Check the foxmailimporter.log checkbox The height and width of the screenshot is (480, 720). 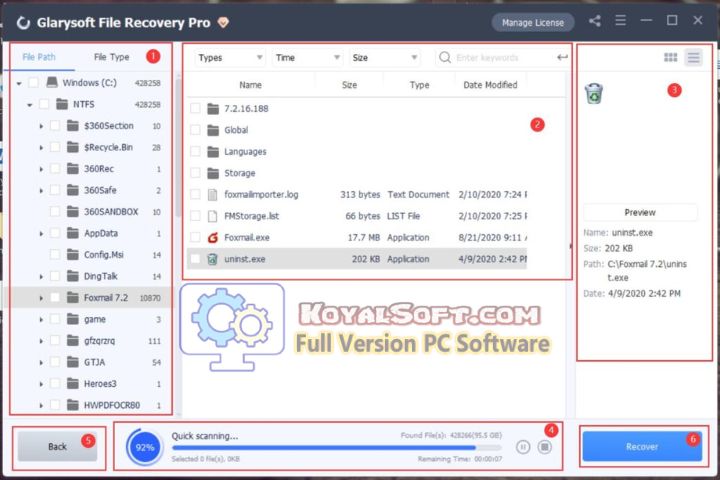click(x=195, y=195)
